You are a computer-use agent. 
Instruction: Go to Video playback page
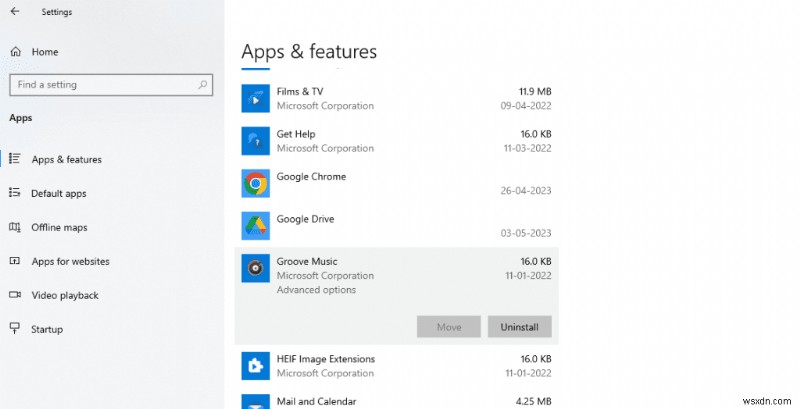[65, 295]
